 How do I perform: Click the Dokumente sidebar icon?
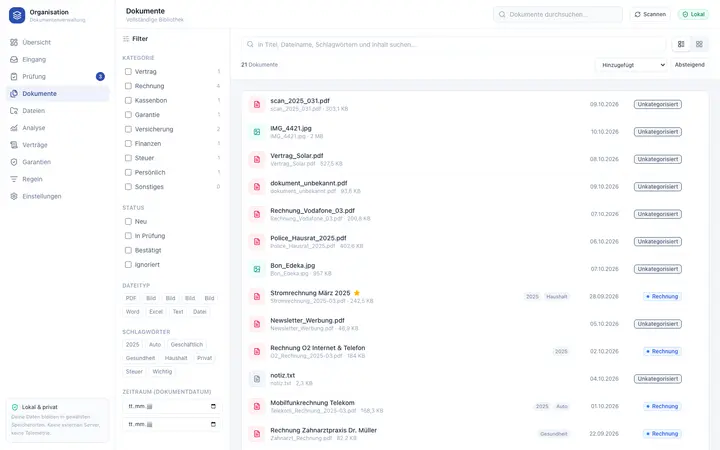[14, 94]
